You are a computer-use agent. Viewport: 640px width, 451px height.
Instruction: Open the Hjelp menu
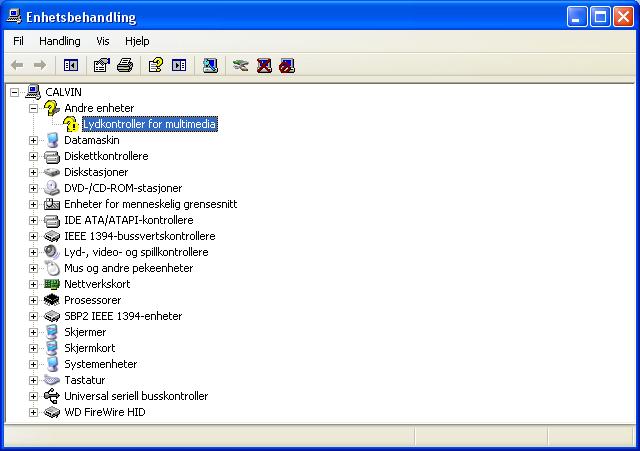[x=137, y=41]
